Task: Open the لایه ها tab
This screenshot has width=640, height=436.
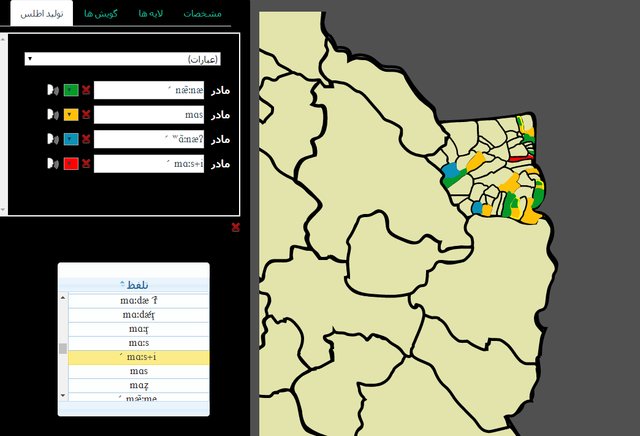Action: click(149, 14)
